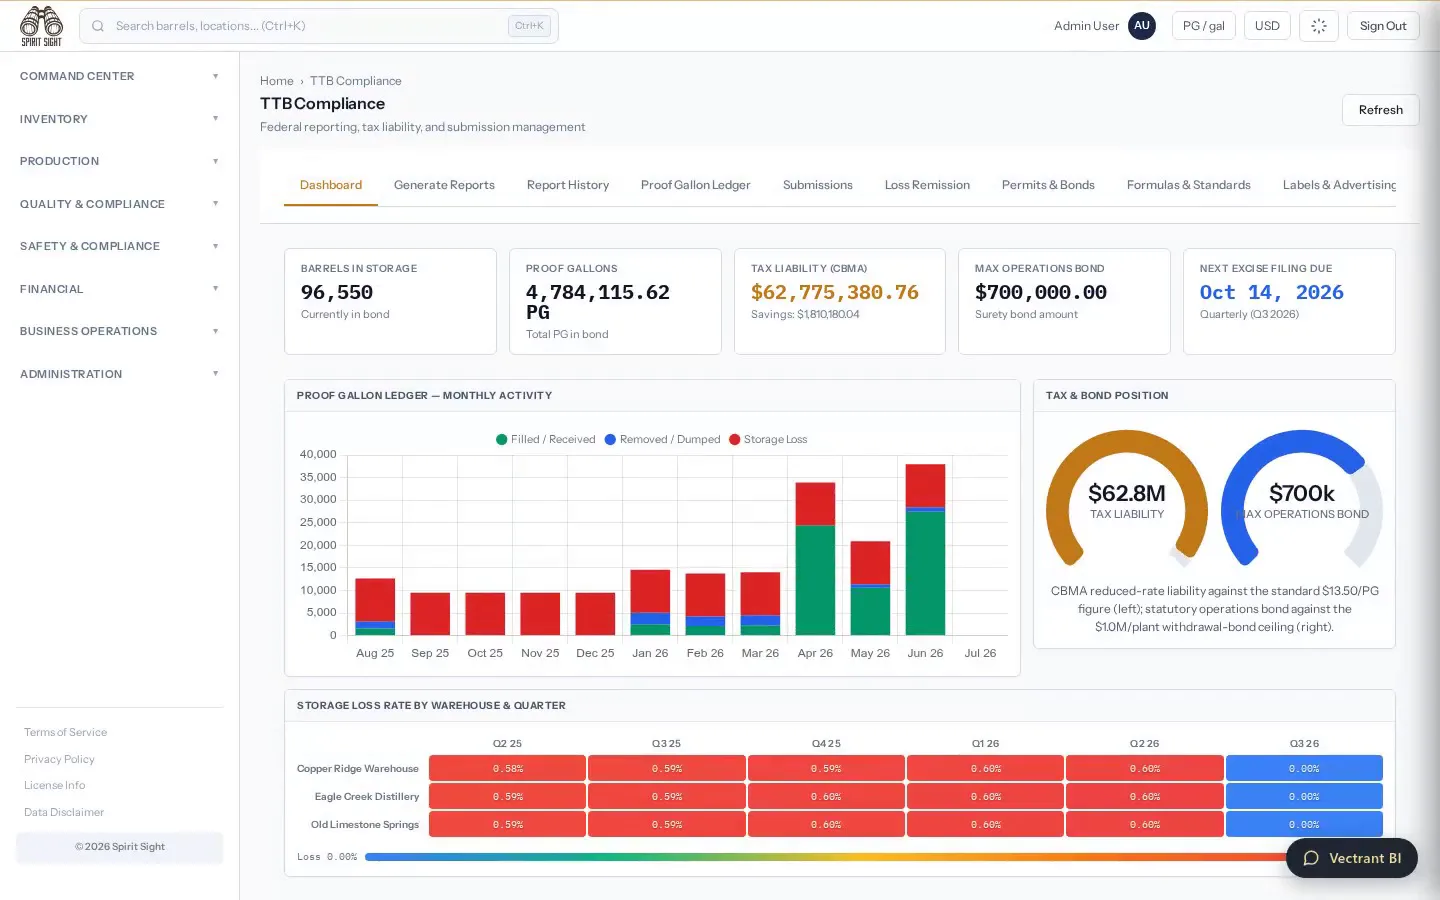Click the May 26 chart bar
Viewport: 1440px width, 900px height.
(870, 588)
